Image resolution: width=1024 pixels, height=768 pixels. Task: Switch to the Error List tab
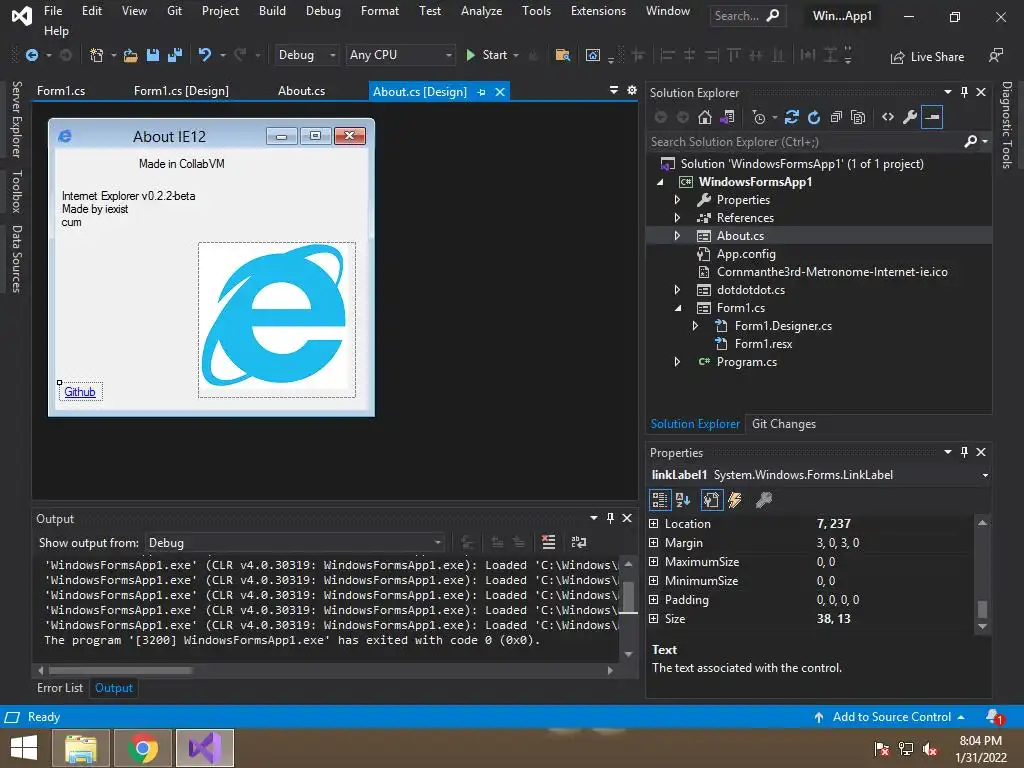point(60,688)
